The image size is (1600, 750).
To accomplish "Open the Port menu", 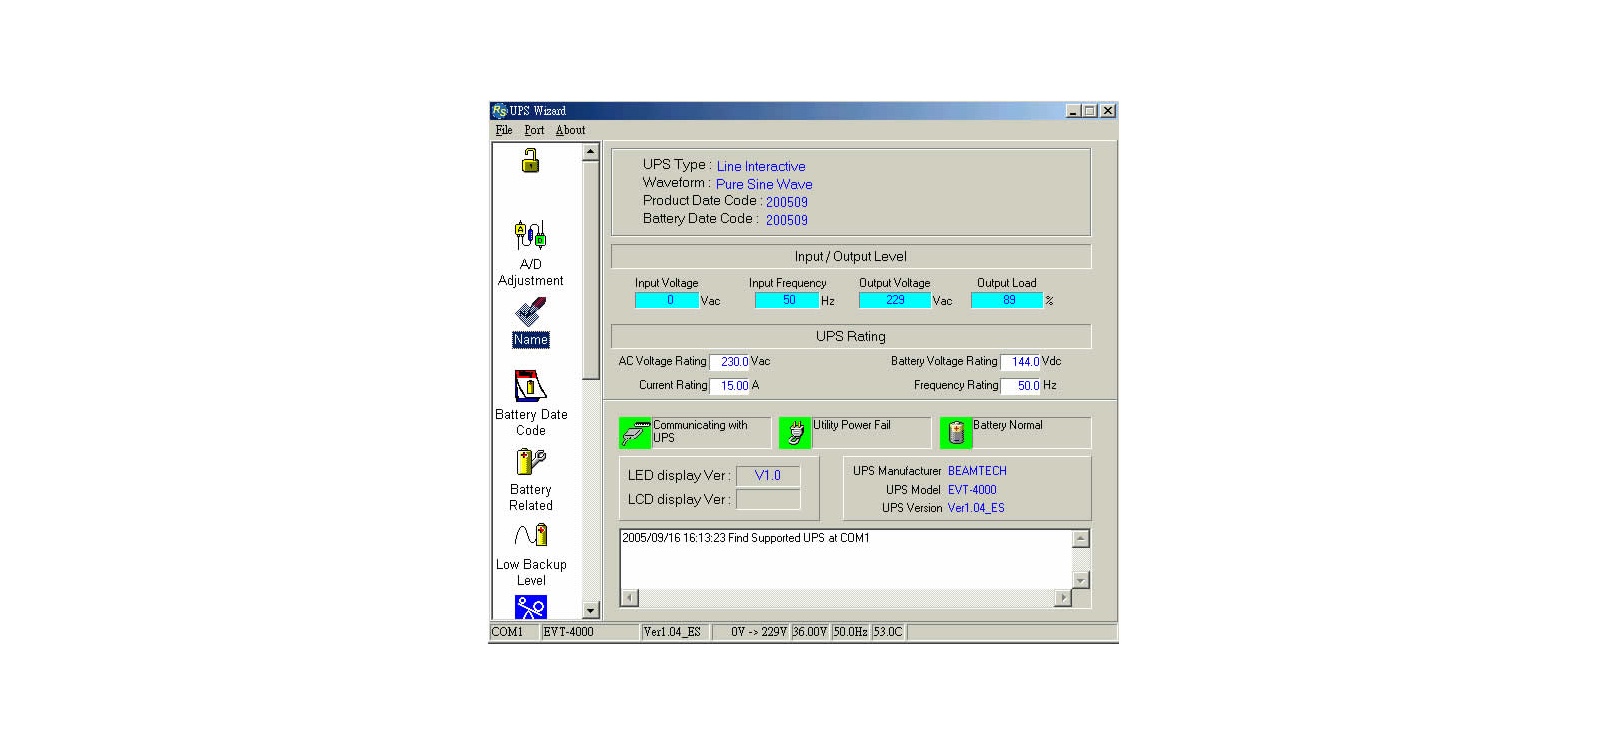I will [x=534, y=130].
